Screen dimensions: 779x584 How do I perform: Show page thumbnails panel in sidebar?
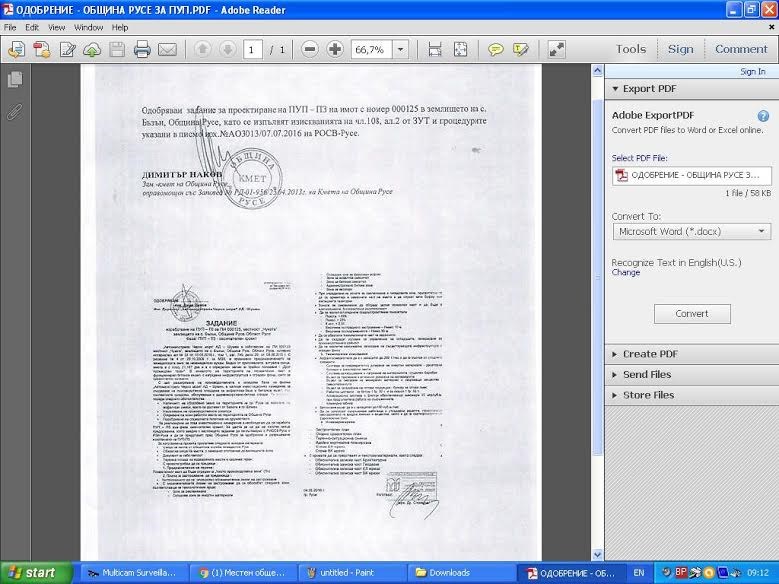[x=14, y=79]
